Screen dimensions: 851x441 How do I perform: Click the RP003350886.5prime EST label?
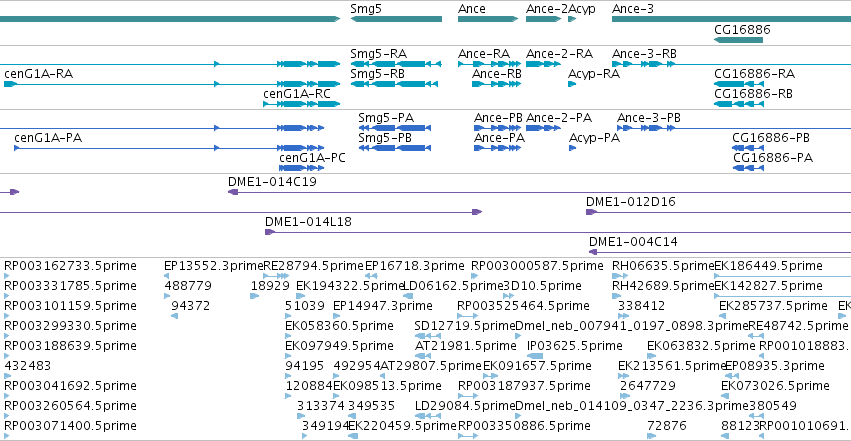pyautogui.click(x=524, y=426)
